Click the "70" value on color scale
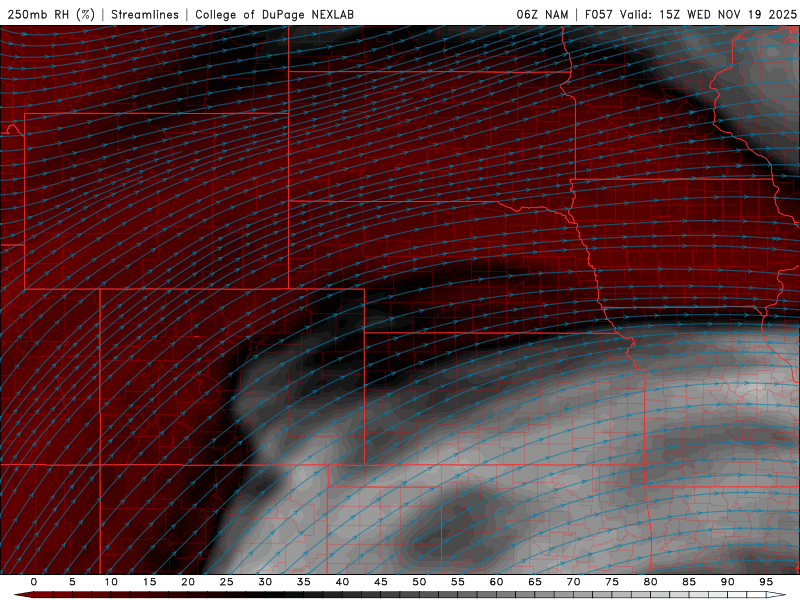 click(573, 582)
